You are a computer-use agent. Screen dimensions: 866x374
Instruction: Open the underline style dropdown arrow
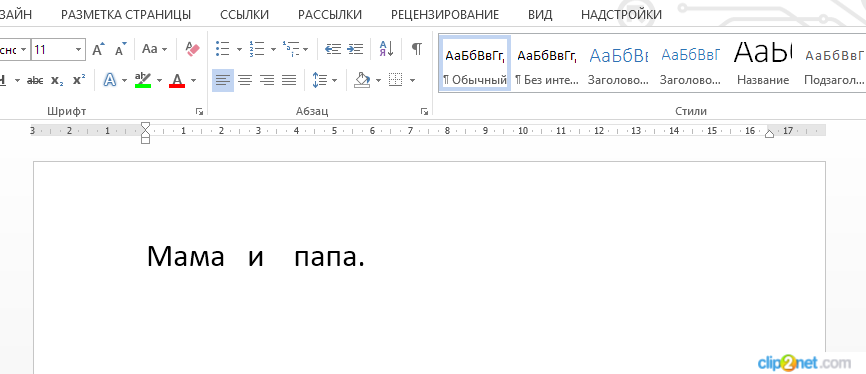(17, 81)
